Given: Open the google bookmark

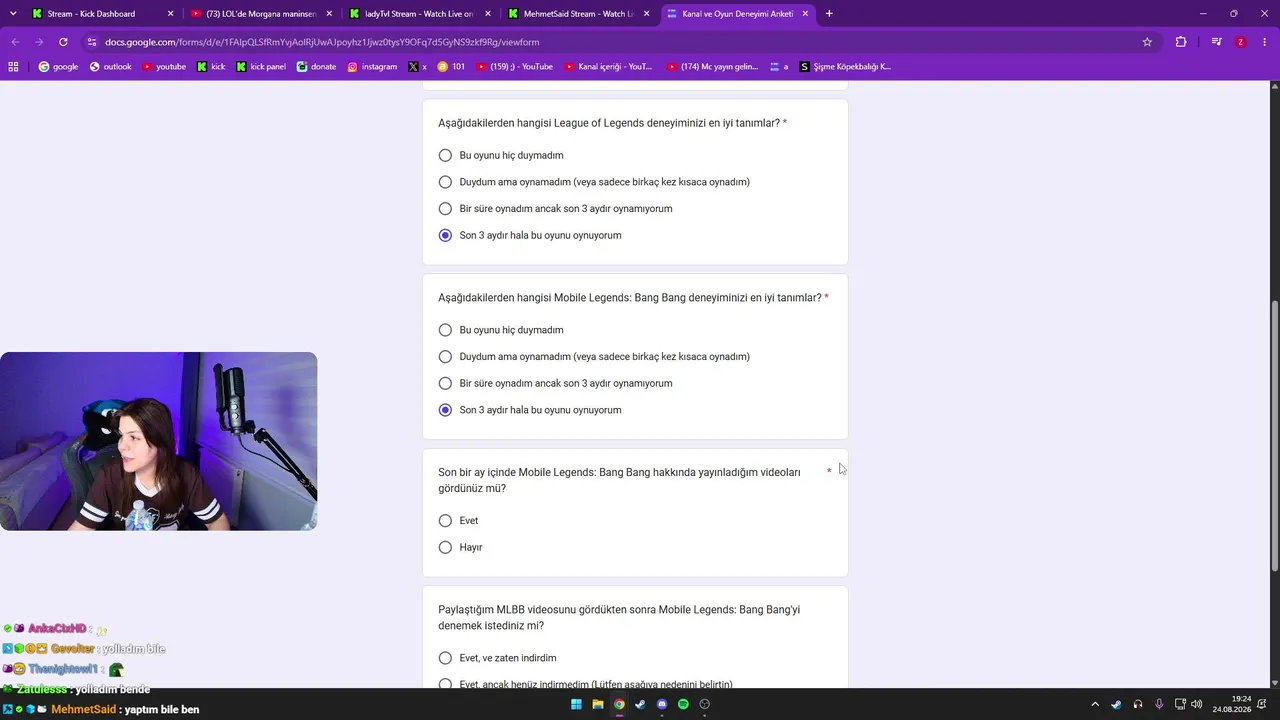Looking at the screenshot, I should point(58,66).
